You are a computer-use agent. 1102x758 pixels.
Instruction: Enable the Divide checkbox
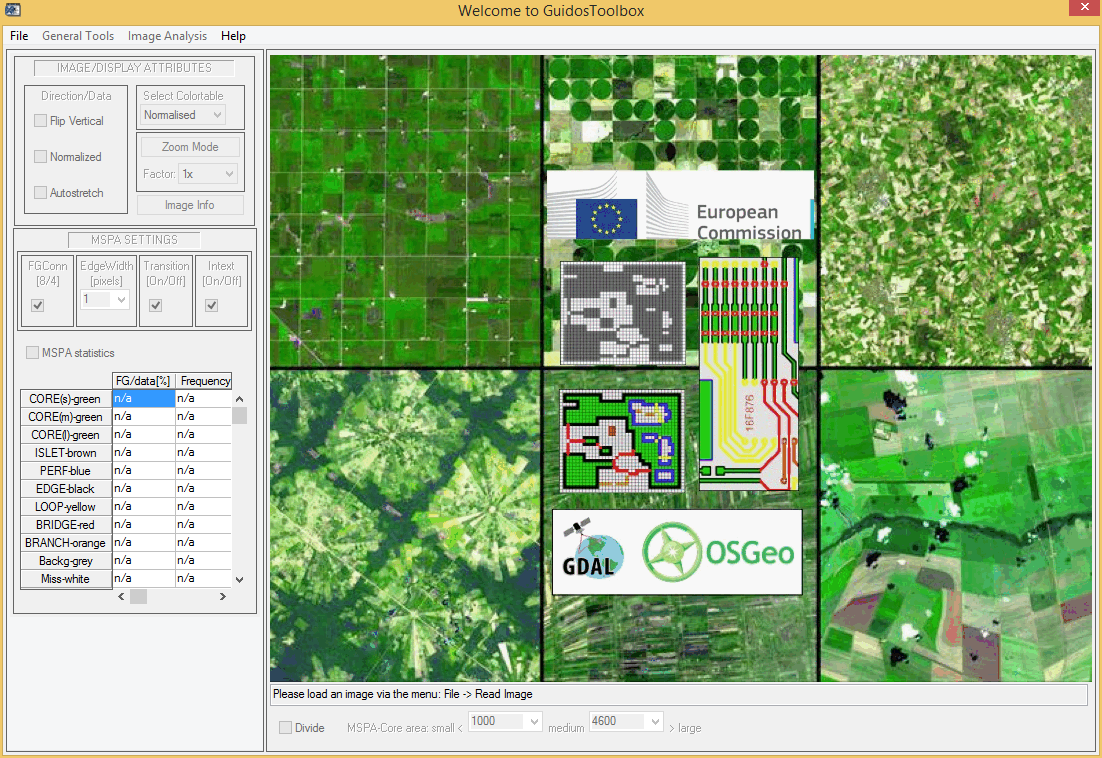pos(285,728)
